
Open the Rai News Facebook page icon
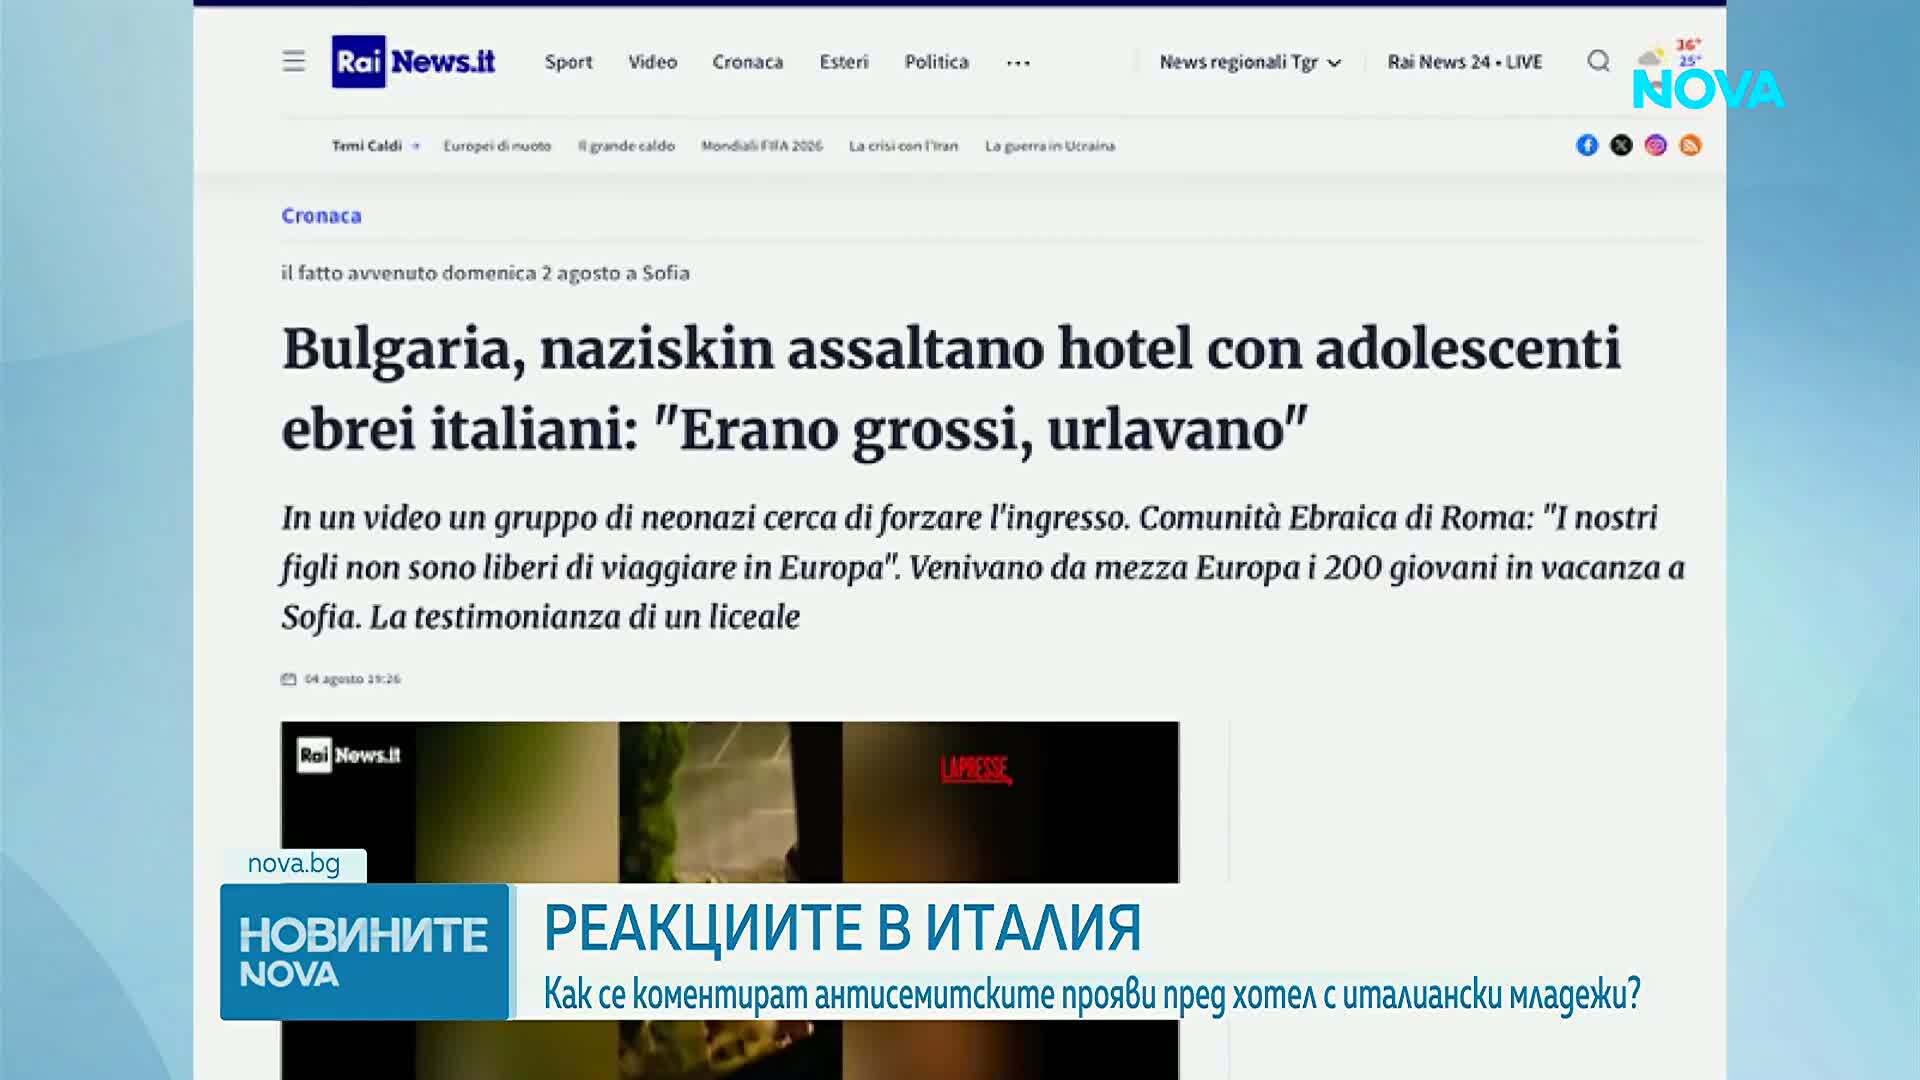click(1587, 145)
